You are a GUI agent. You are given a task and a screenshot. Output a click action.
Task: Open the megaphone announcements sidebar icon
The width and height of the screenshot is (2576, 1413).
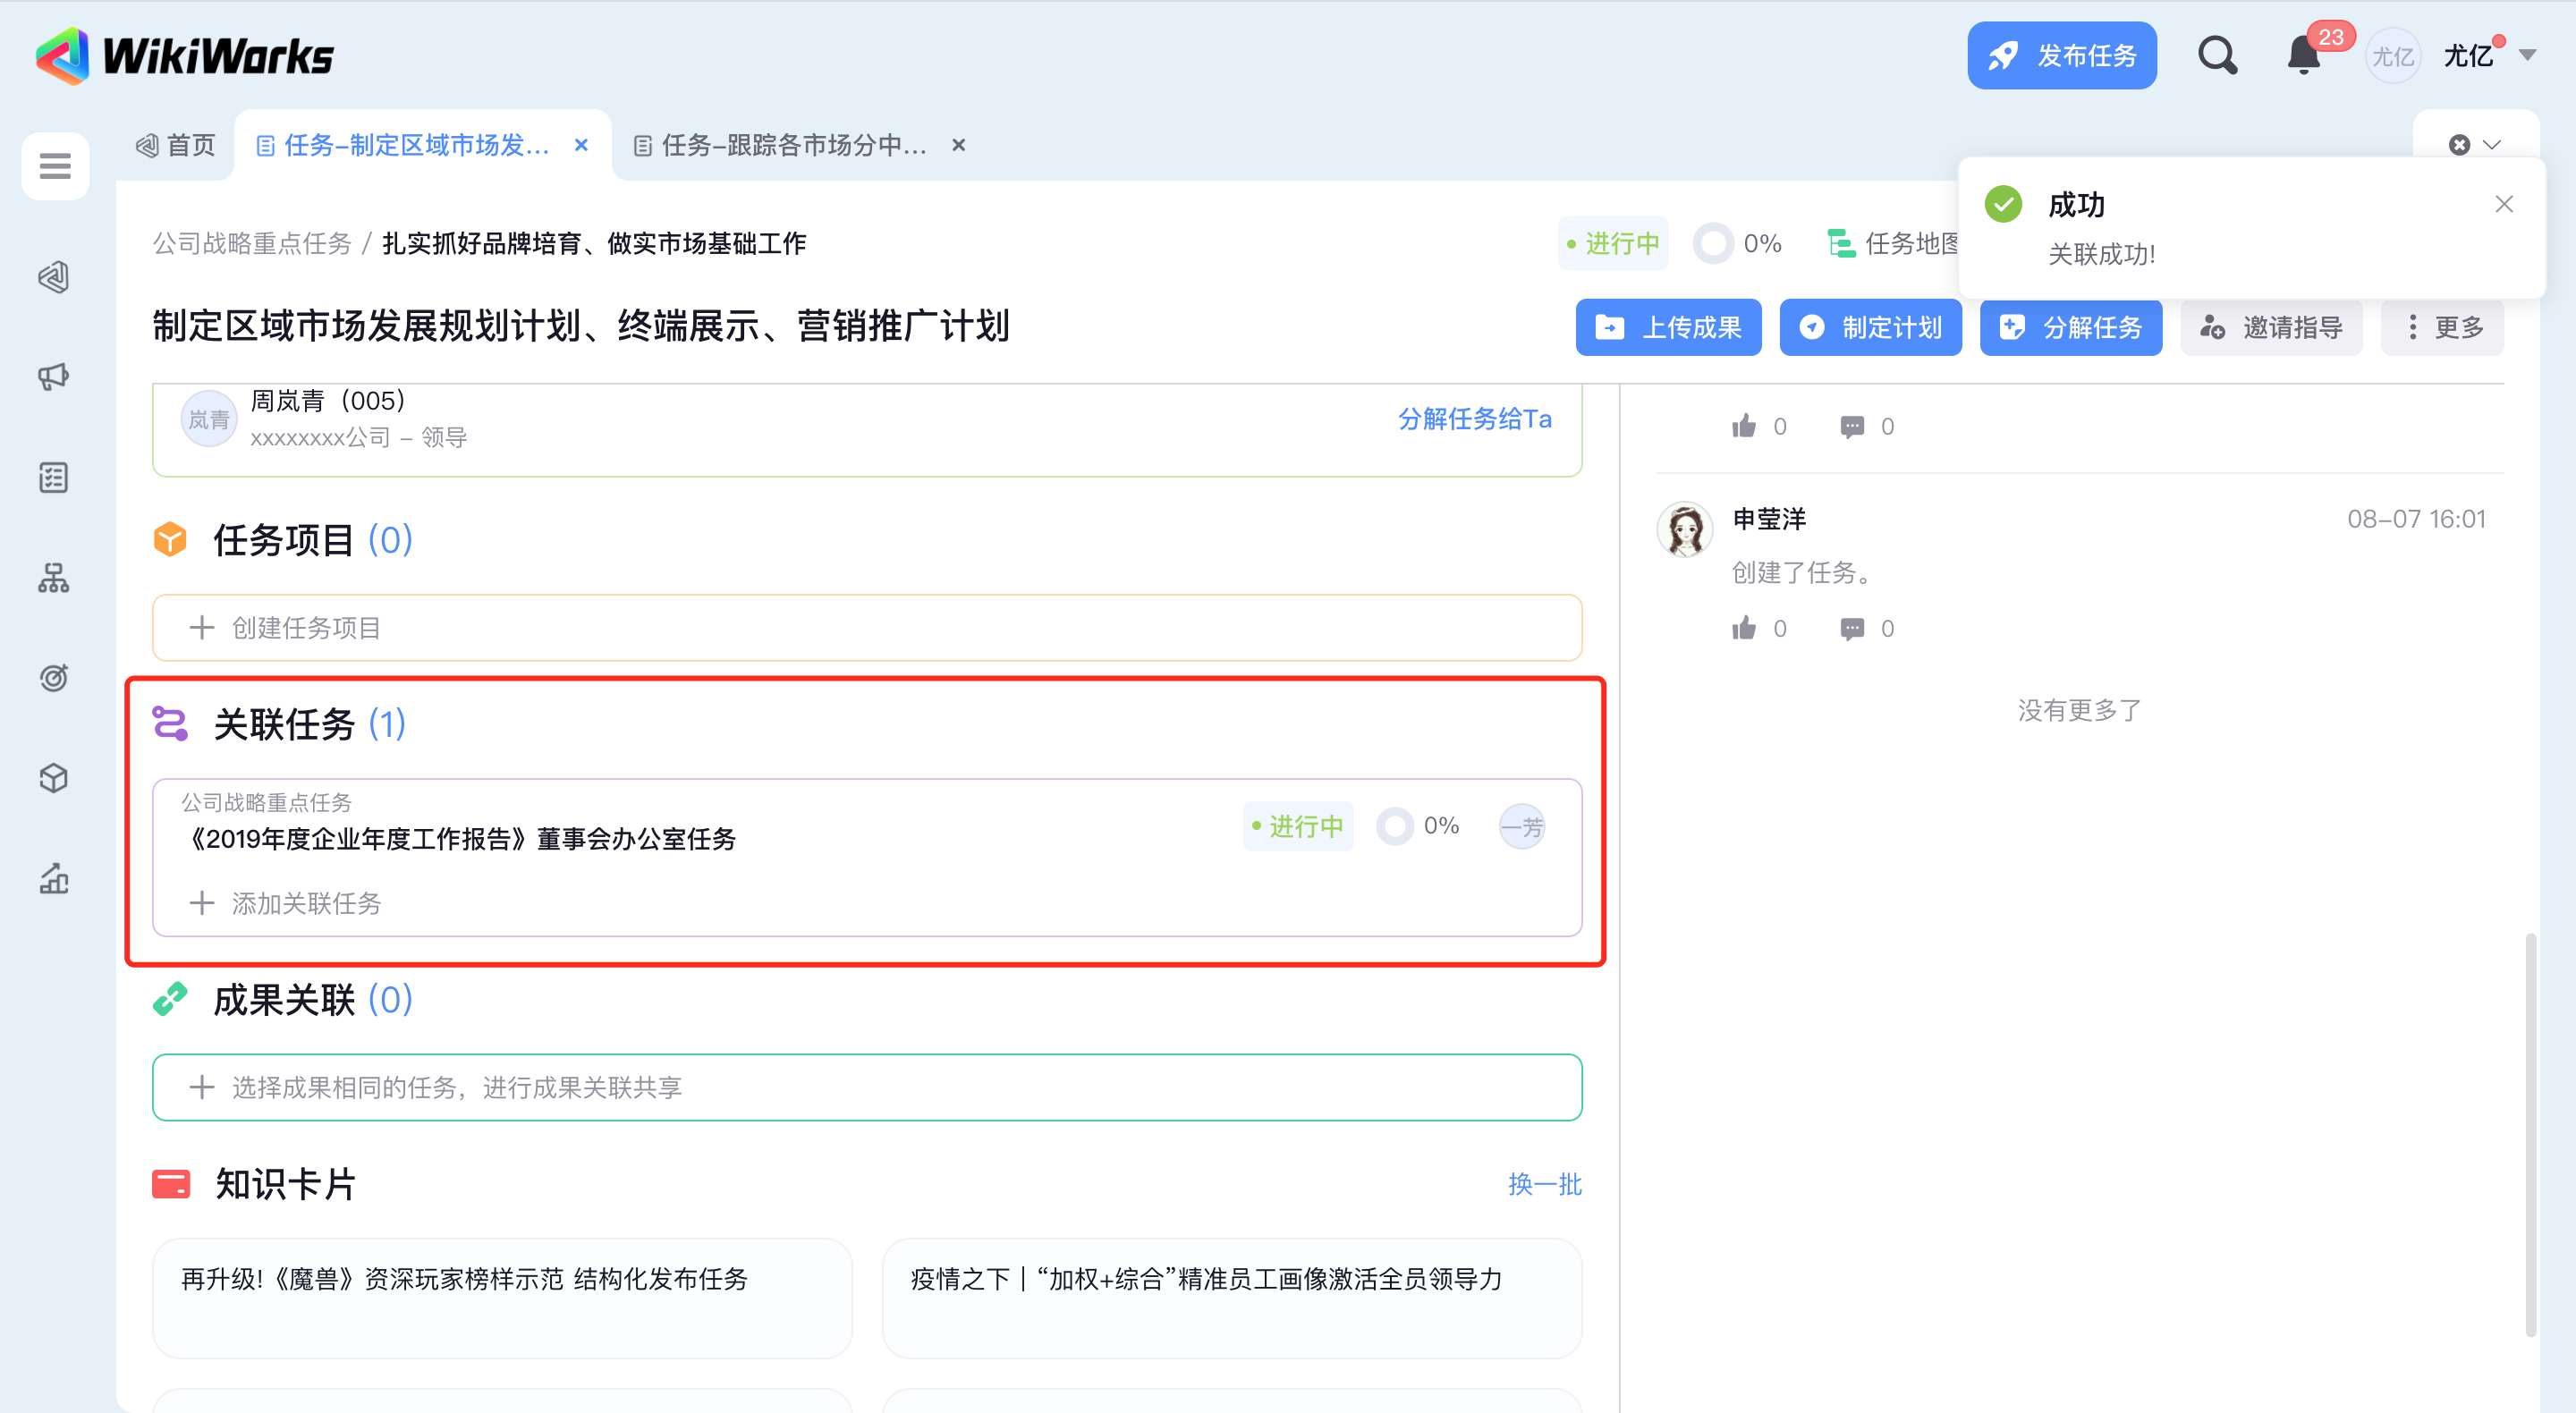coord(54,377)
